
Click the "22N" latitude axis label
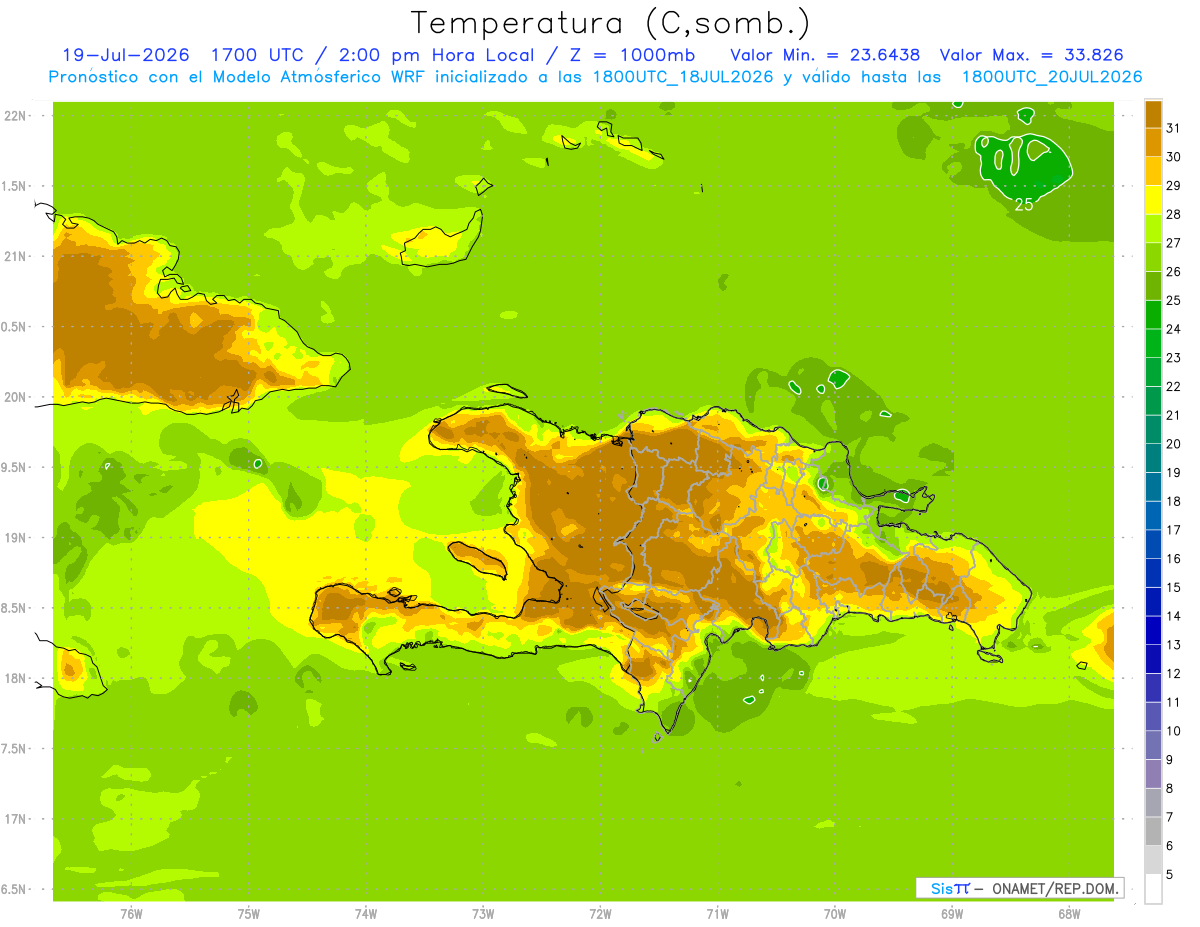(15, 116)
